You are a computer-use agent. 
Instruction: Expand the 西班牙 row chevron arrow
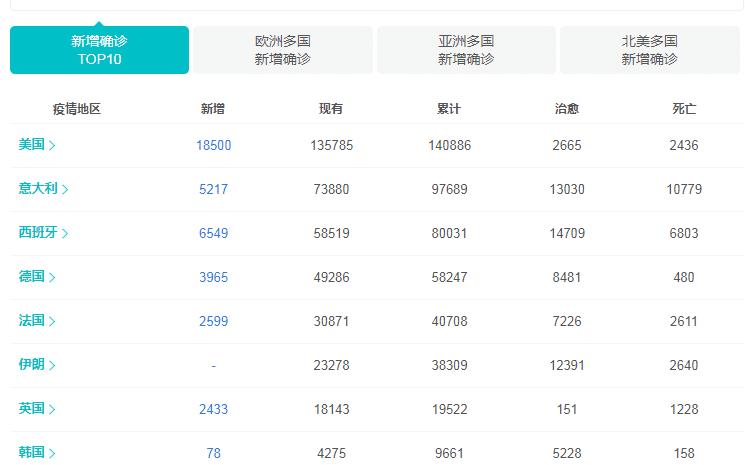pyautogui.click(x=65, y=234)
